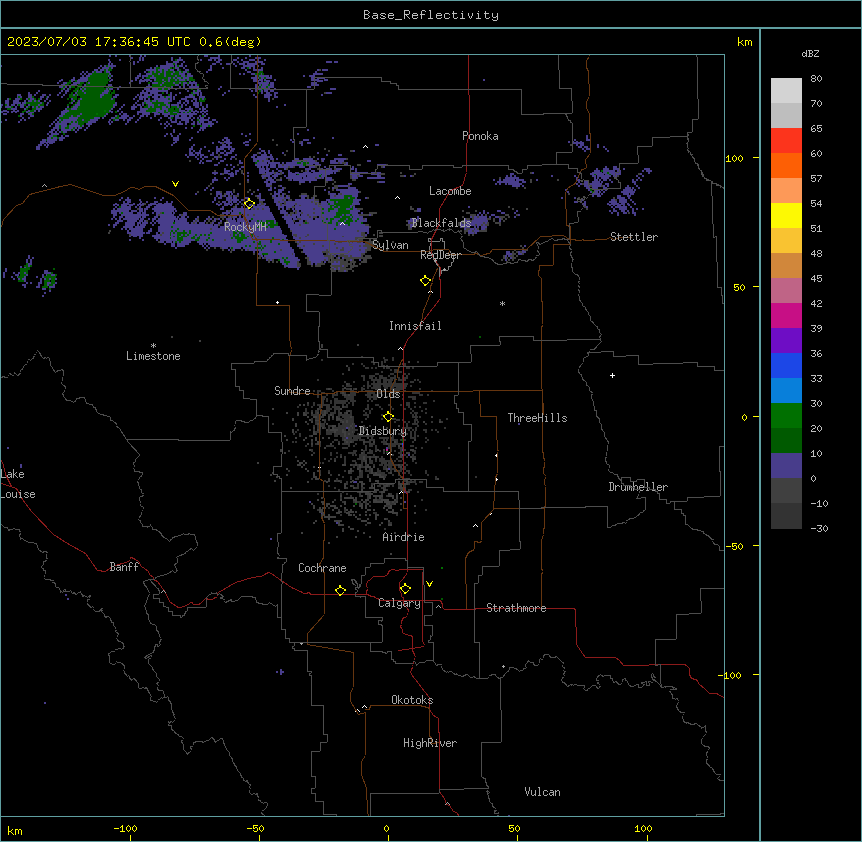
Task: Click the Limestone label
Action: click(153, 356)
